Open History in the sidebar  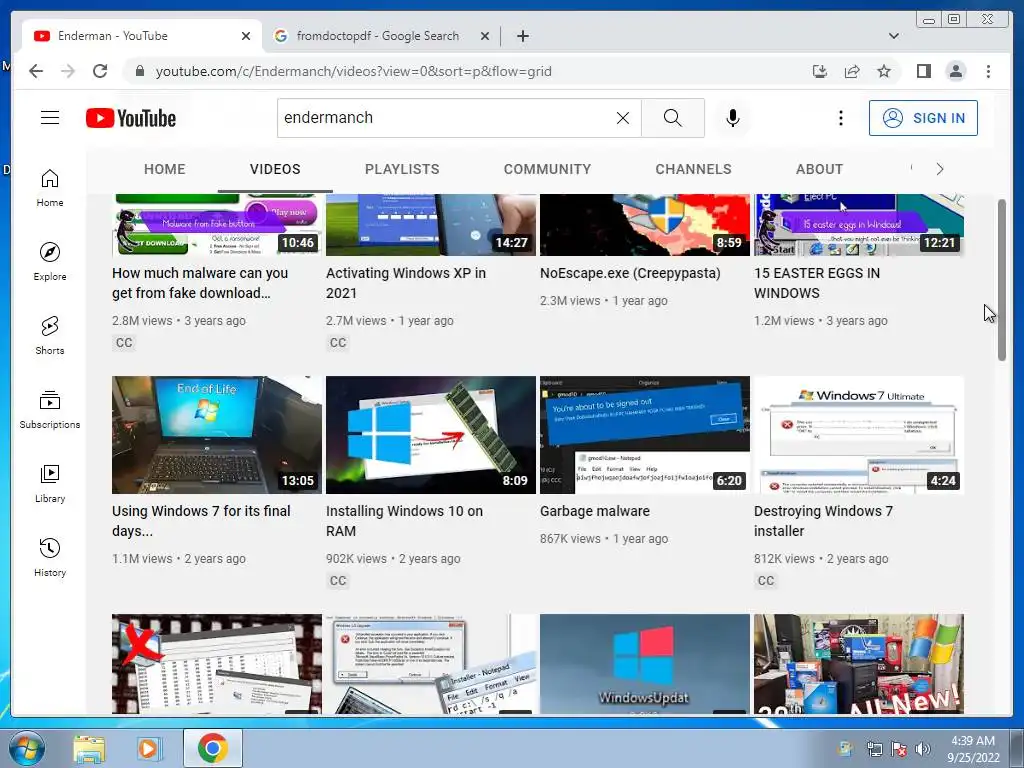click(x=50, y=557)
